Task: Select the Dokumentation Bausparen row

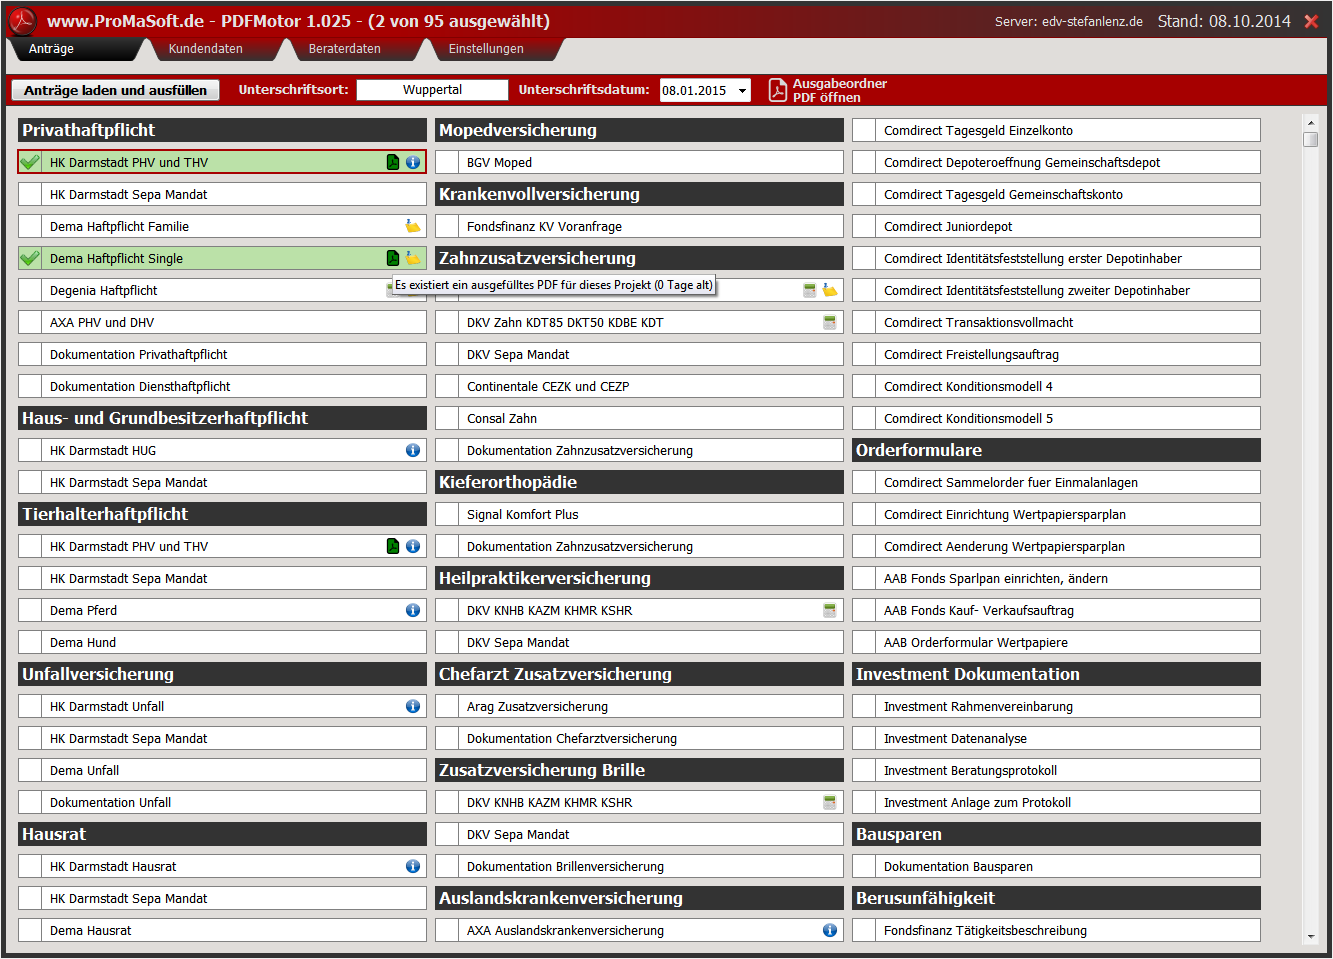Action: point(1056,866)
